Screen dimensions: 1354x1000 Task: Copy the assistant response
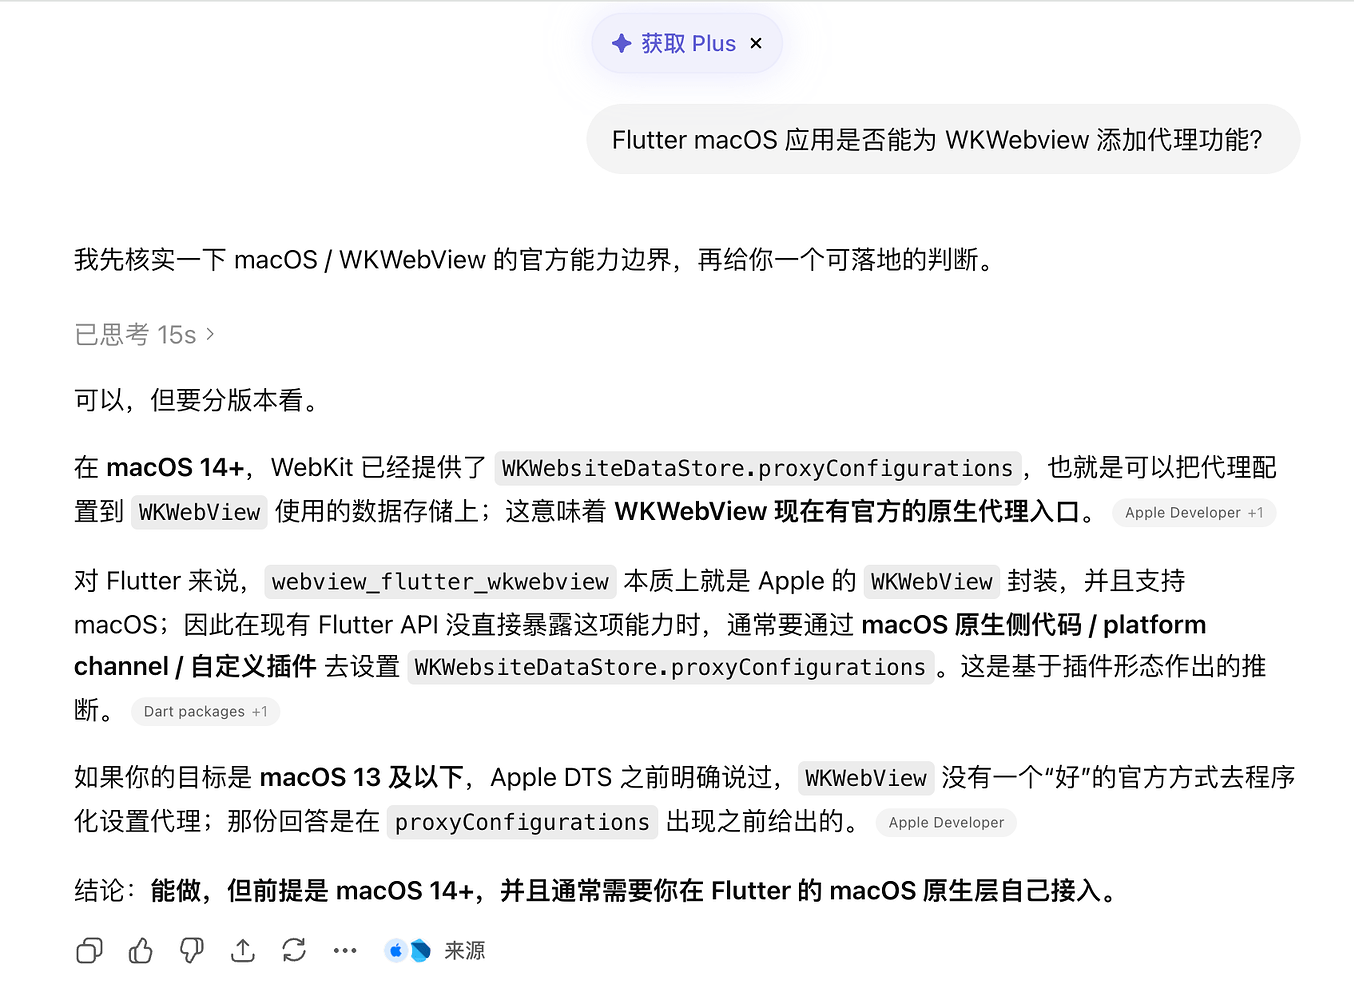click(x=89, y=950)
